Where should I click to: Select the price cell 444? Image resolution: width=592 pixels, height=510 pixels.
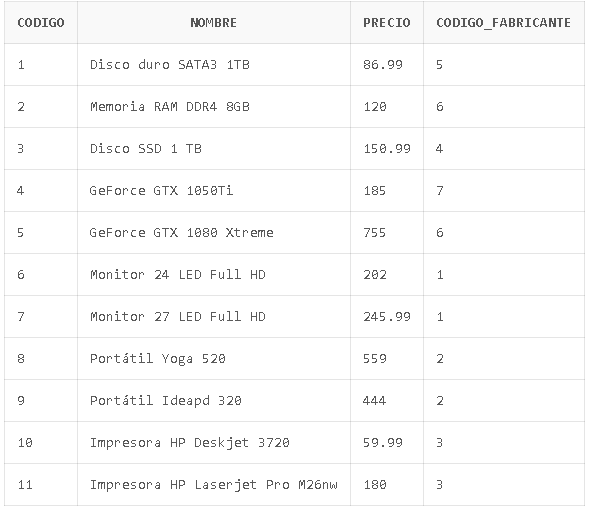(x=387, y=401)
